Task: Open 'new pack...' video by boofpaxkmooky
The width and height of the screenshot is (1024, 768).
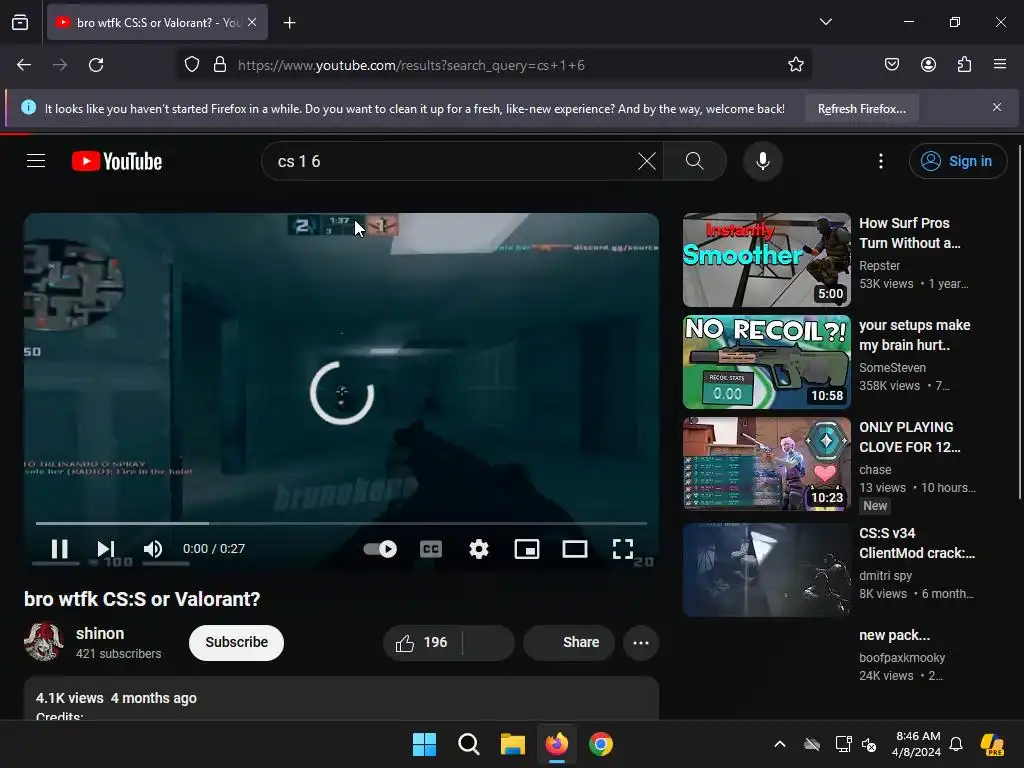Action: 894,635
